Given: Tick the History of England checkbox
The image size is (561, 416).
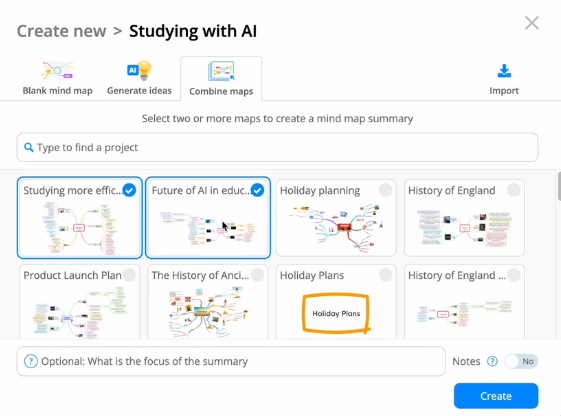Looking at the screenshot, I should coord(513,190).
